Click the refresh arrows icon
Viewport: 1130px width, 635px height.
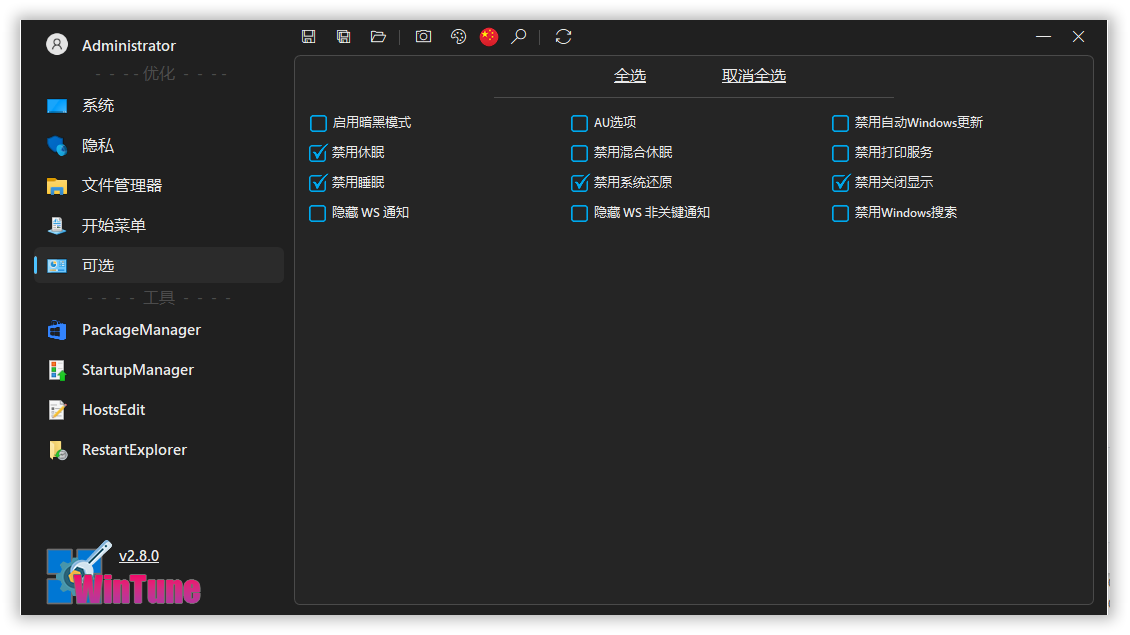click(x=563, y=37)
